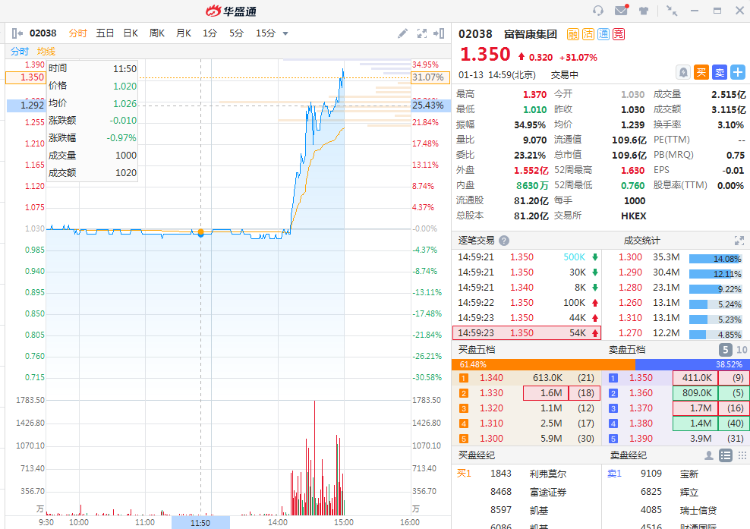
Task: Click ask level 3 price 1.370
Action: coord(641,408)
